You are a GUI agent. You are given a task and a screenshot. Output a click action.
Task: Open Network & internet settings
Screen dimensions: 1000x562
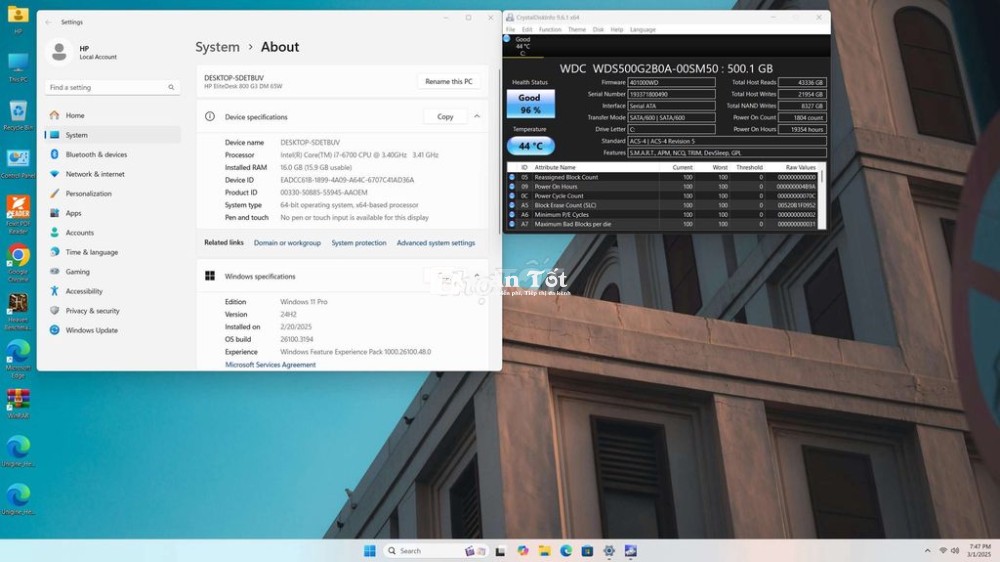(112, 174)
